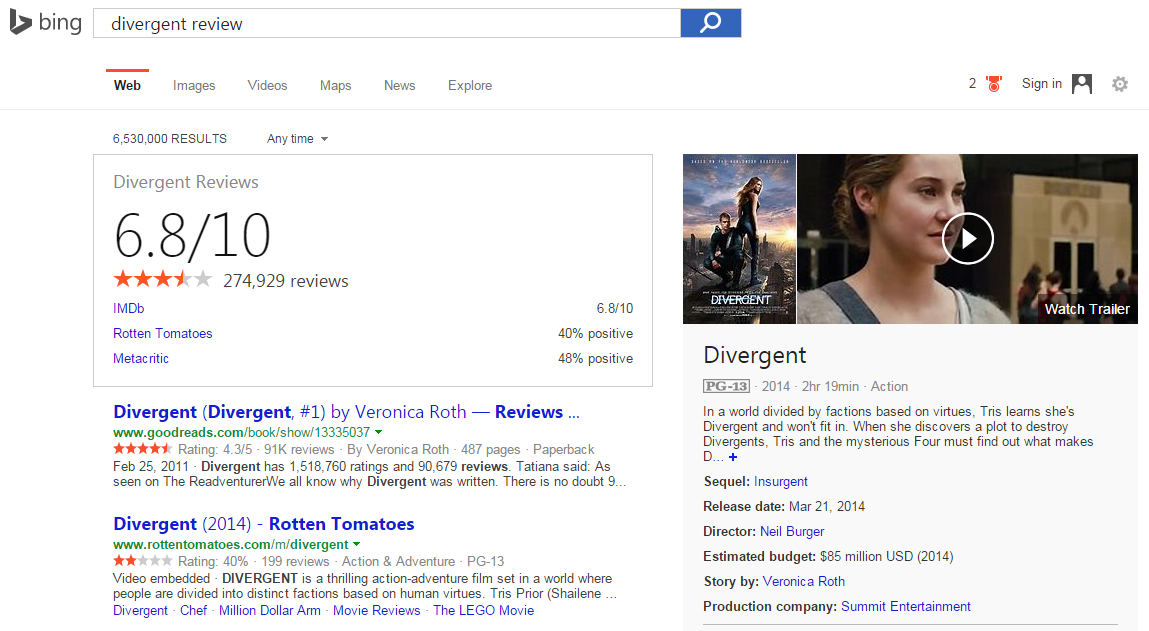Open the settings gear icon
Screen dimensions: 1149x631
pos(1120,84)
